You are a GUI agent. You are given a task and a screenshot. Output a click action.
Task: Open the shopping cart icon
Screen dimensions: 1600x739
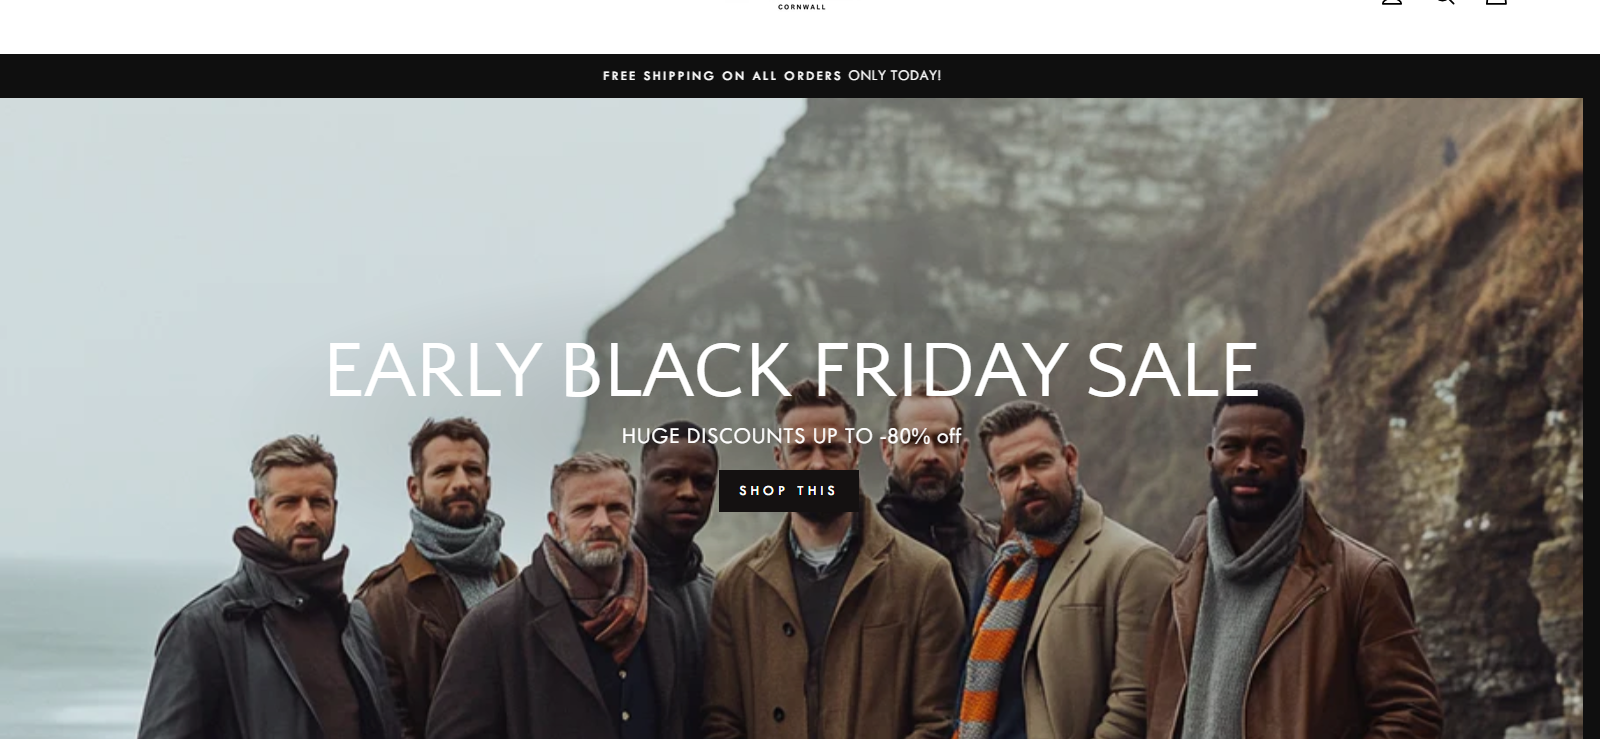1496,2
